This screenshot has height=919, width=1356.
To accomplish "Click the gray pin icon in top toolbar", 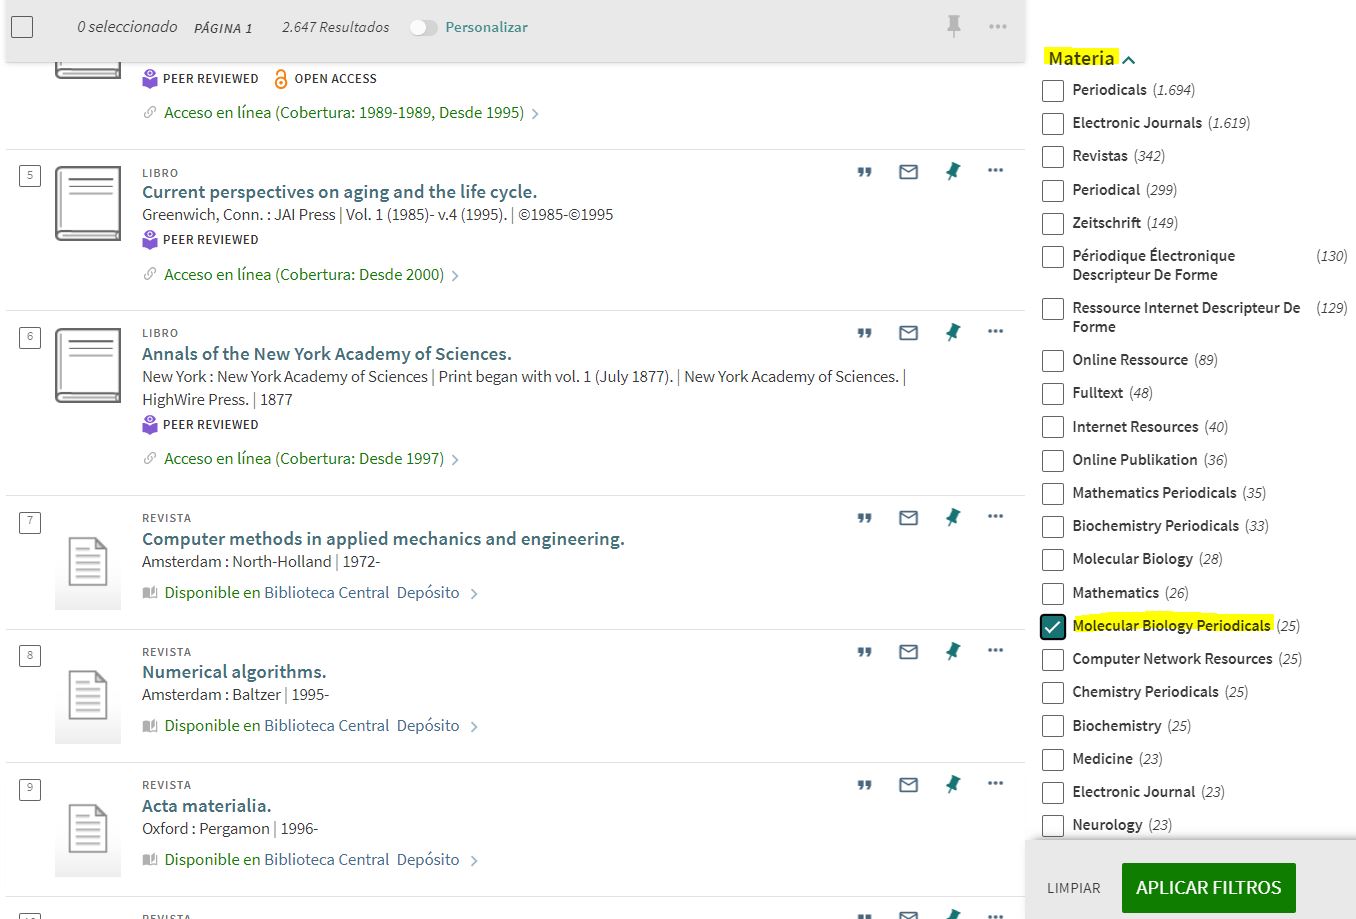I will click(954, 26).
